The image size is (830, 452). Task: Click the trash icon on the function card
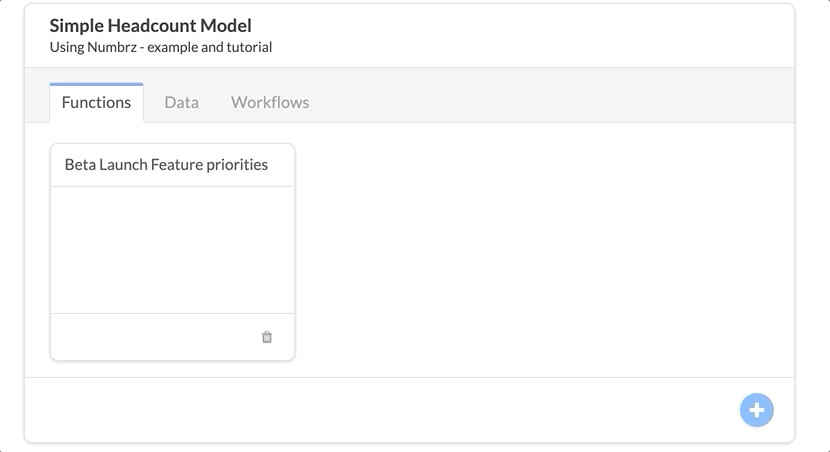(x=267, y=337)
